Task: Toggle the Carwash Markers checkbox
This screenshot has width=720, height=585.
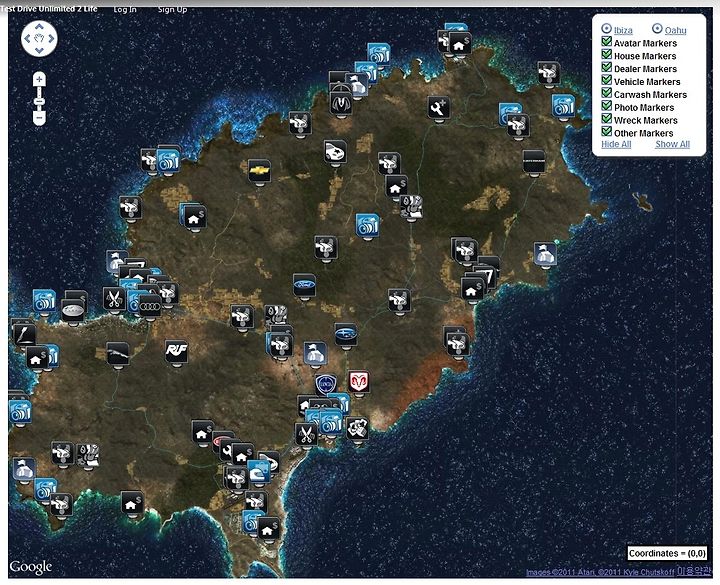Action: (x=607, y=93)
